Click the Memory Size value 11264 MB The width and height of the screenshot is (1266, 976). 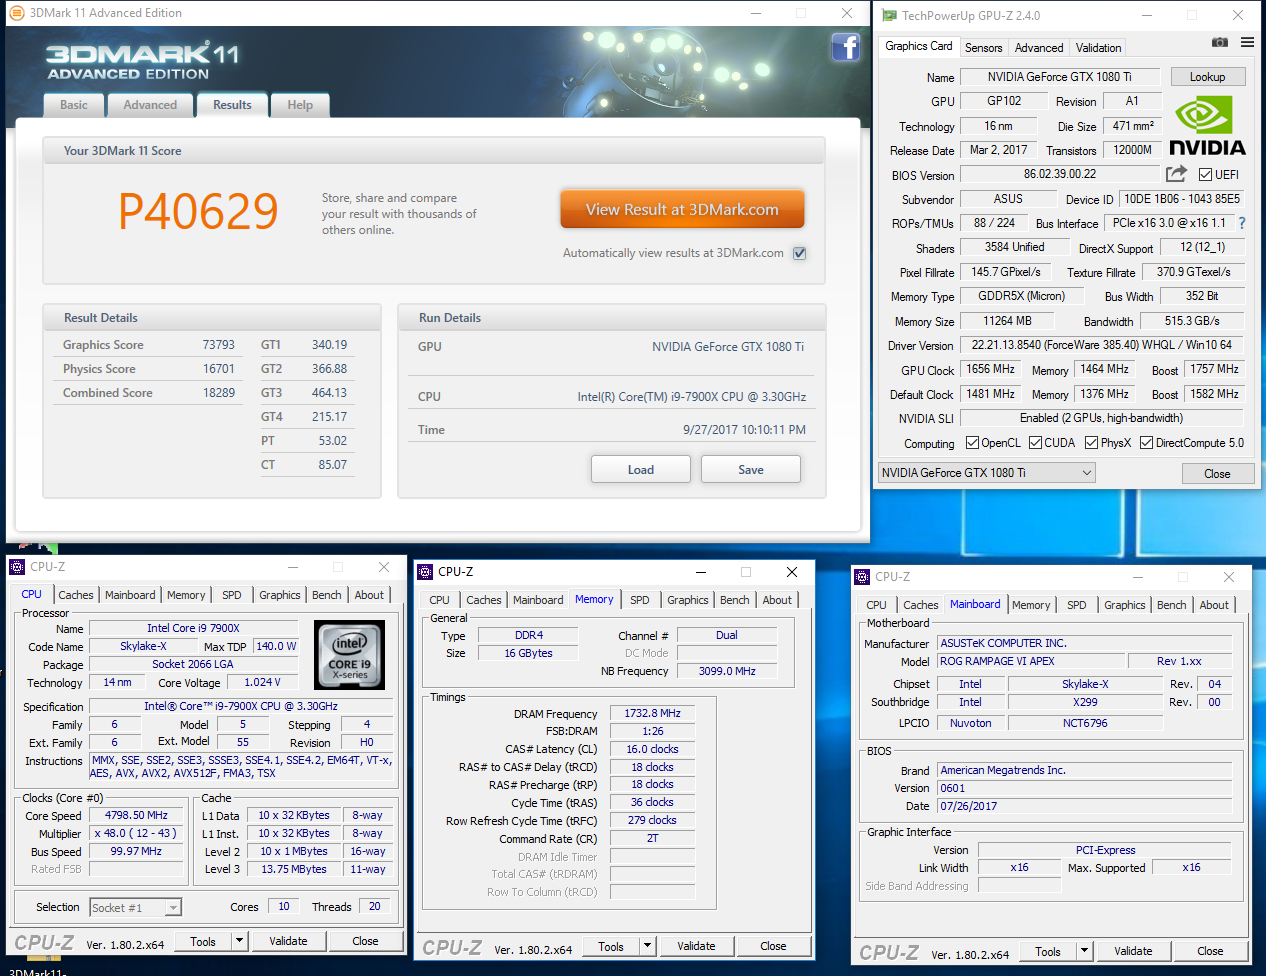tap(1007, 321)
